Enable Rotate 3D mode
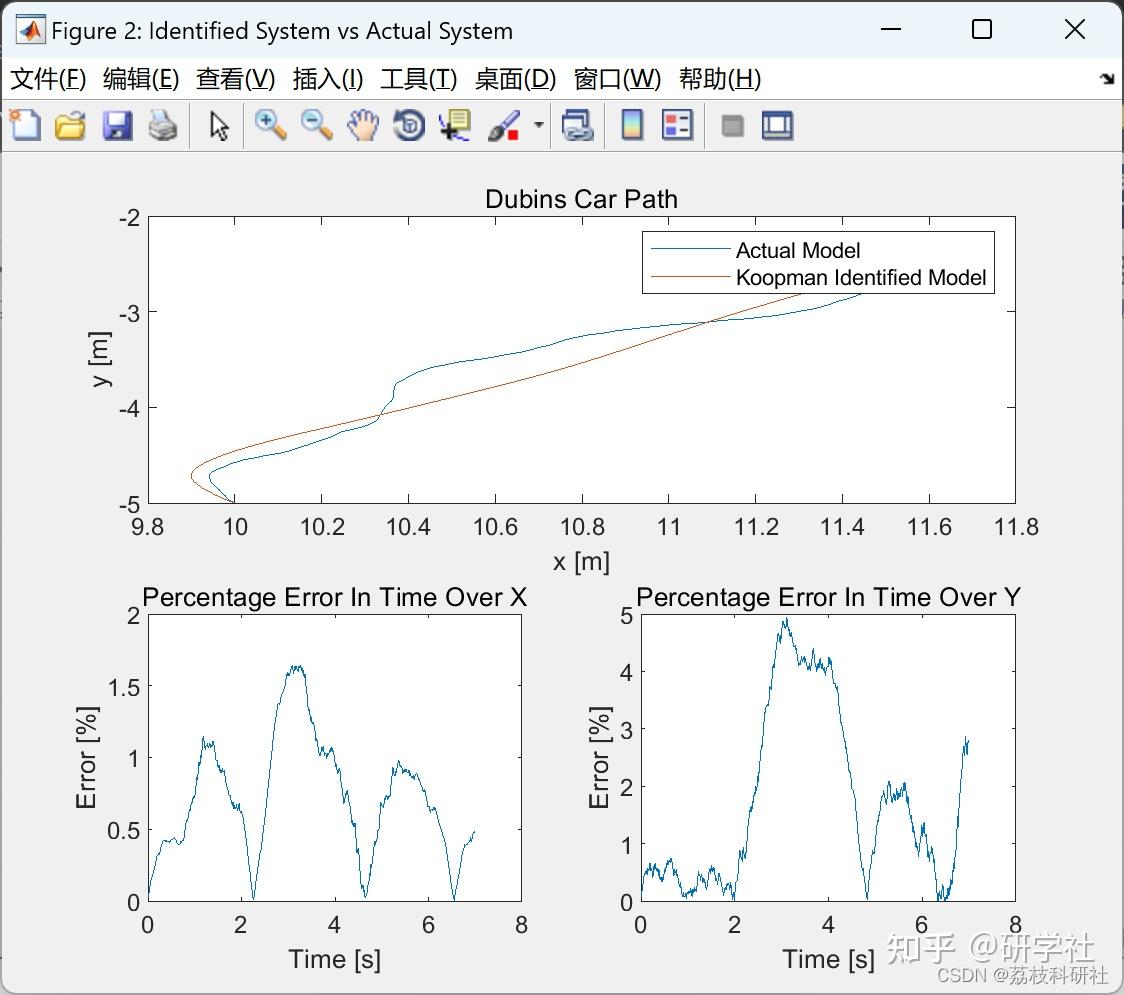The height and width of the screenshot is (995, 1124). [x=408, y=125]
